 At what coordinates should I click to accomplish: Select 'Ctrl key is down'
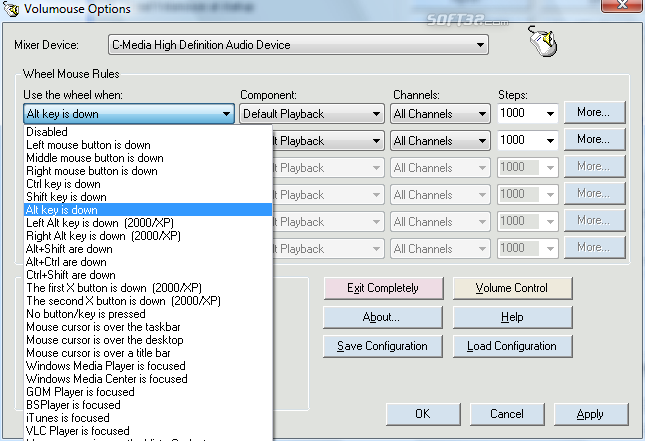point(148,184)
